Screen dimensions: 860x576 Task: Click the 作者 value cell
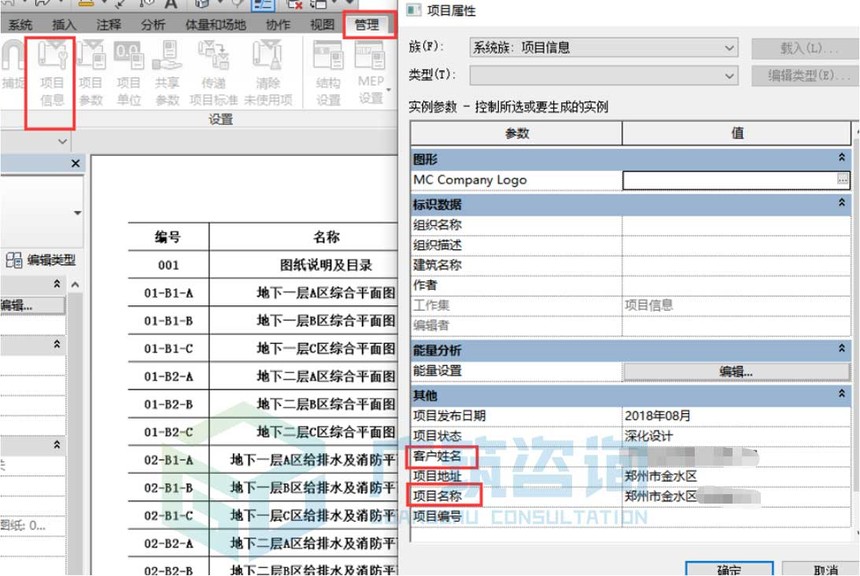[x=736, y=285]
